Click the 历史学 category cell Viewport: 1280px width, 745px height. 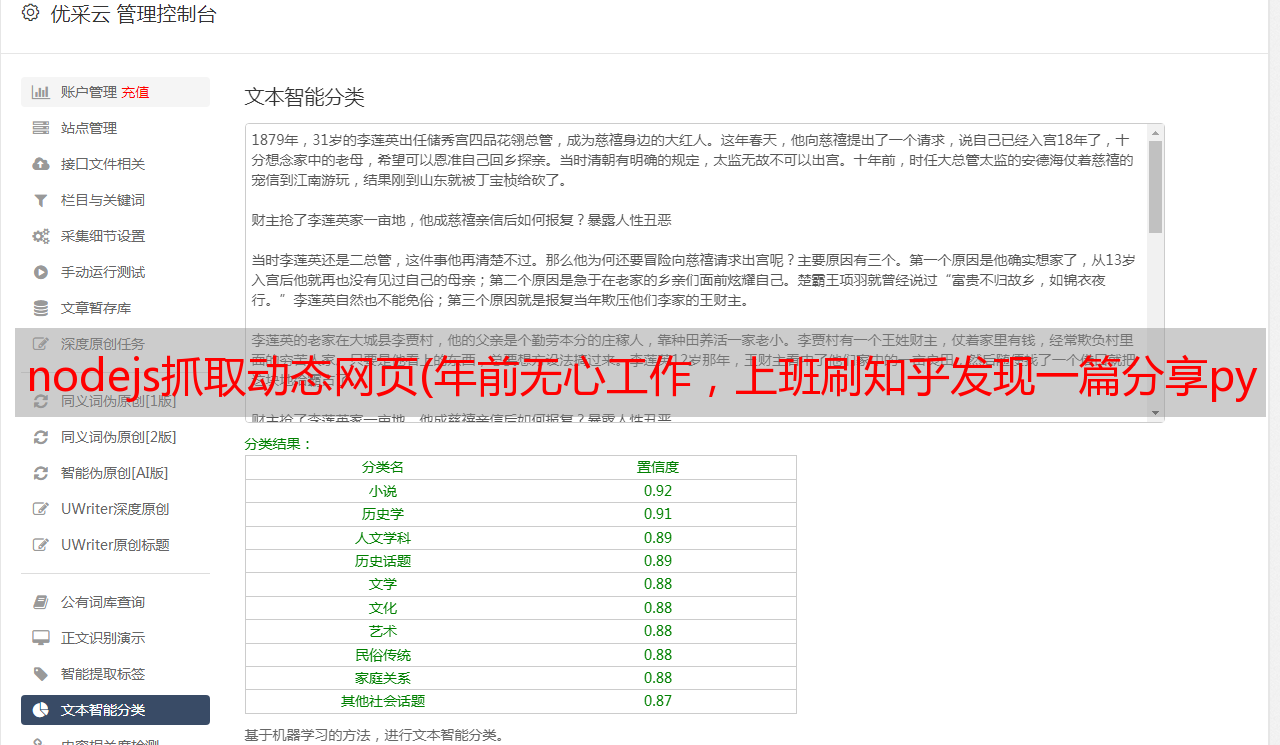click(383, 514)
